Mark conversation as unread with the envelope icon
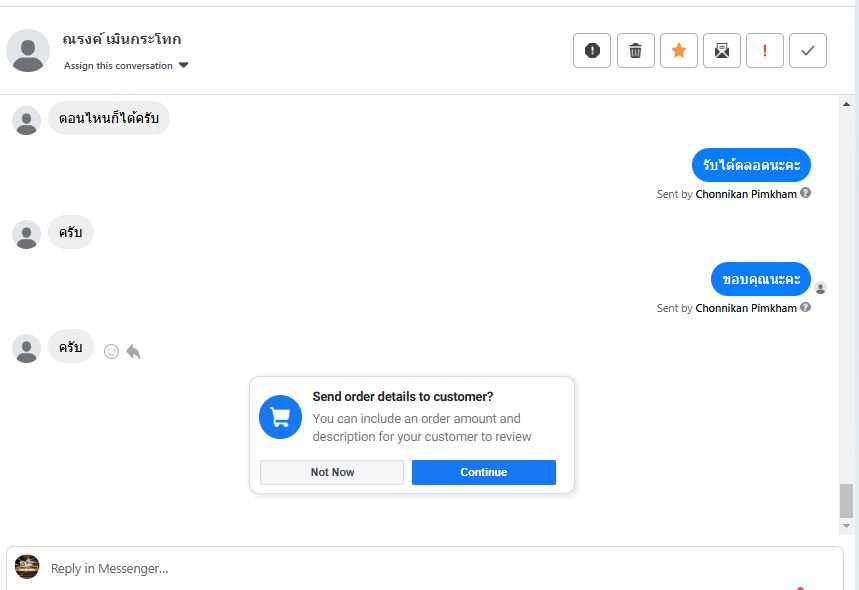859x590 pixels. [722, 51]
